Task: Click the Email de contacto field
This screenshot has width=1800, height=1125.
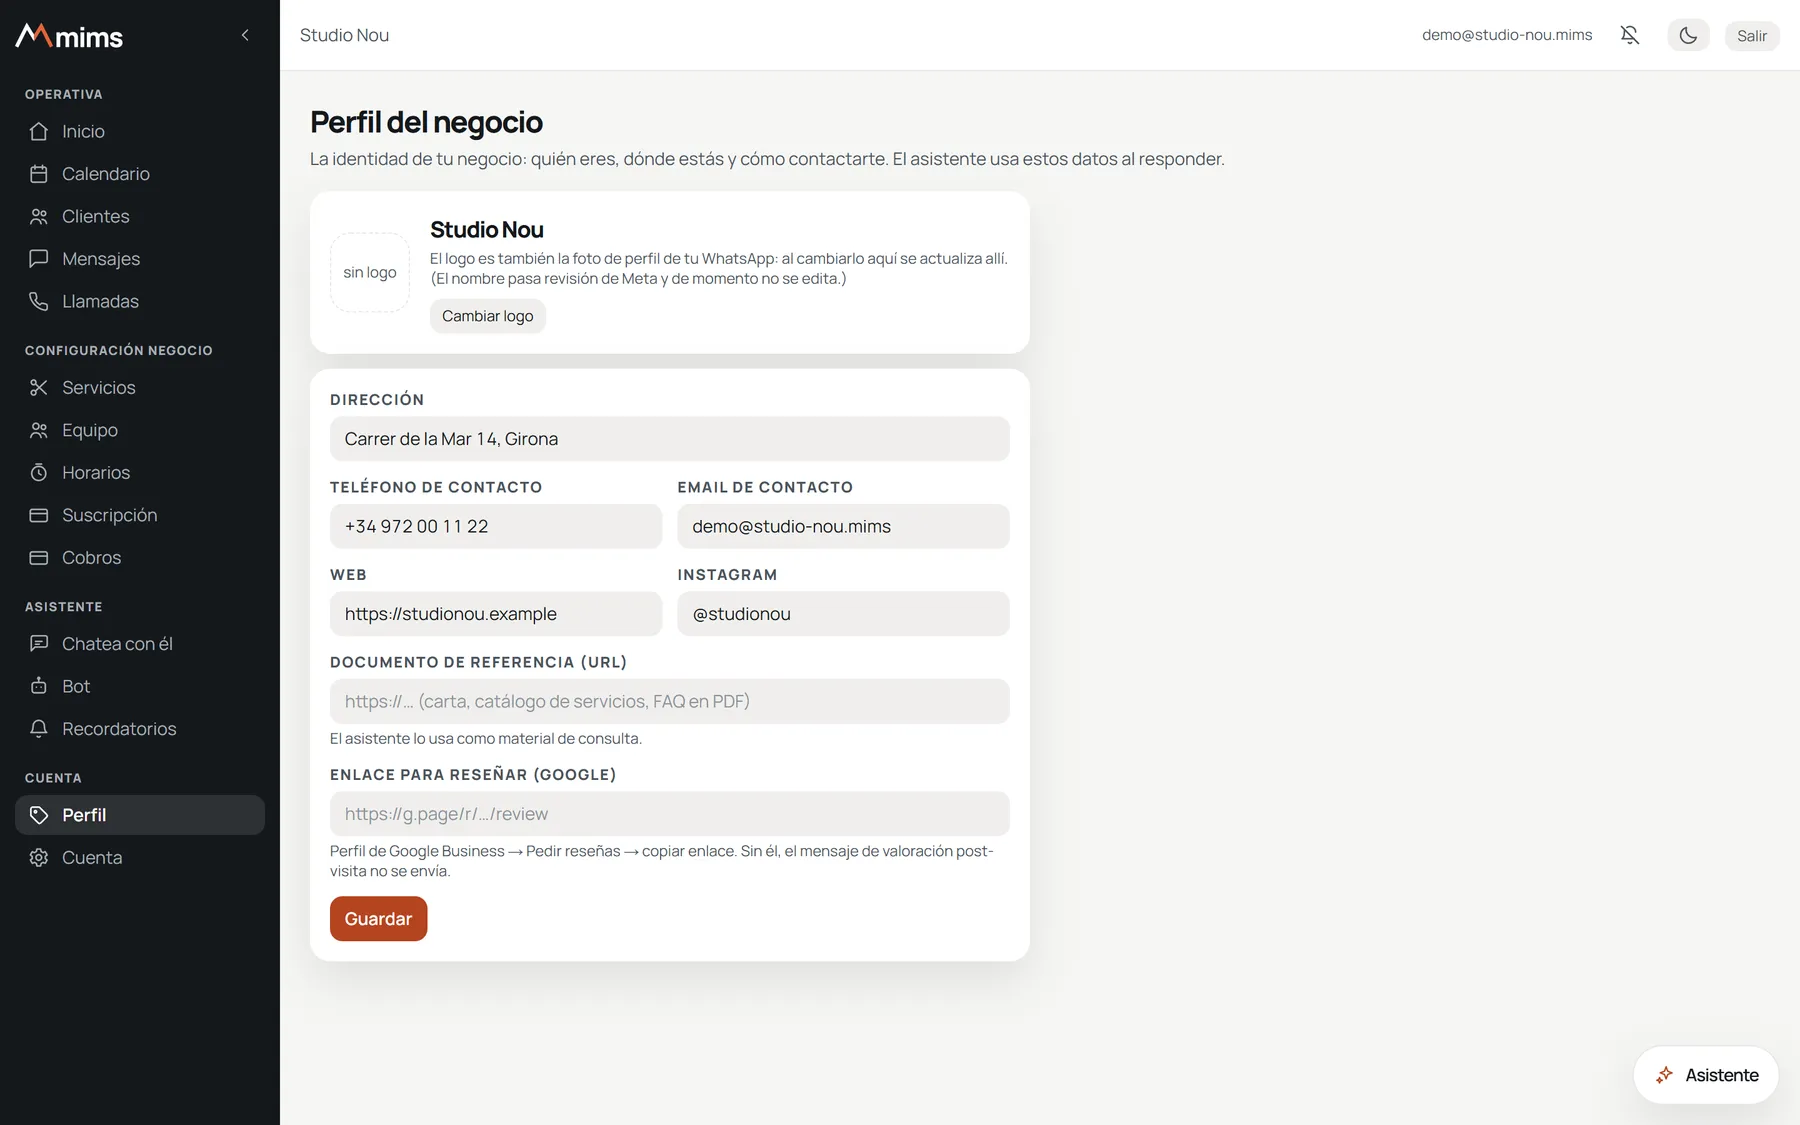Action: [843, 526]
